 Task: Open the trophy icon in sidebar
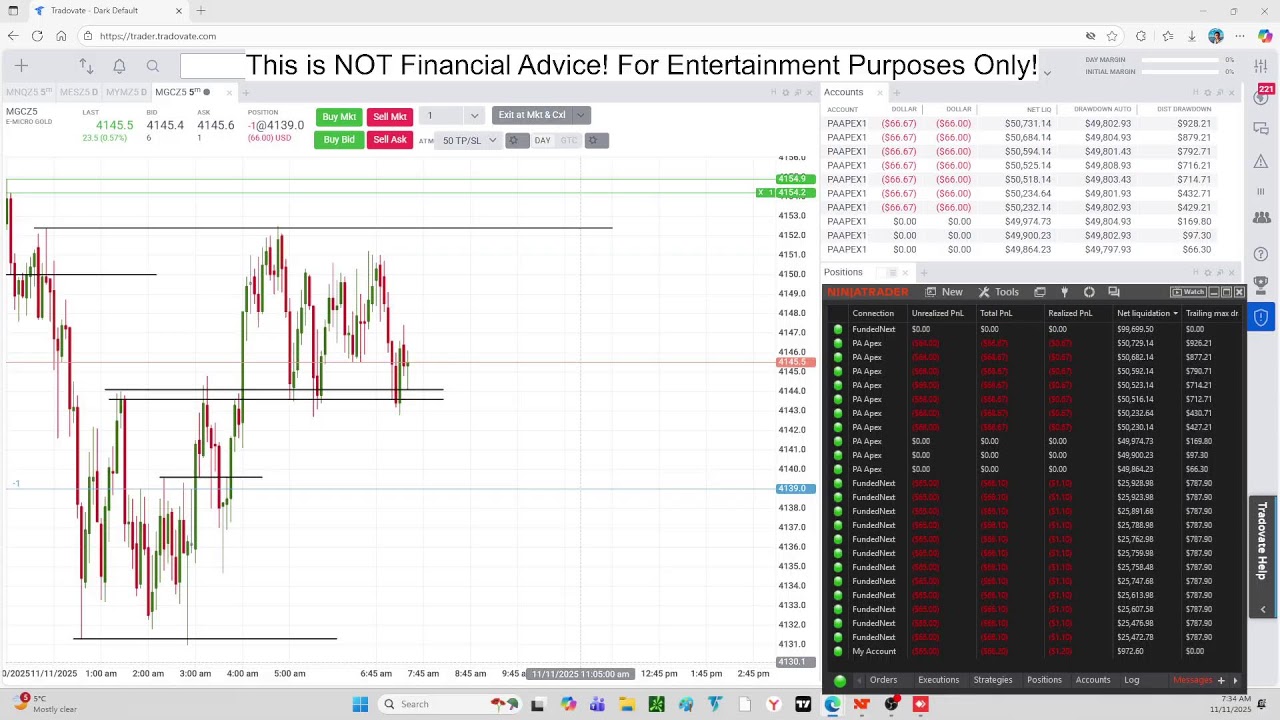pyautogui.click(x=1261, y=285)
